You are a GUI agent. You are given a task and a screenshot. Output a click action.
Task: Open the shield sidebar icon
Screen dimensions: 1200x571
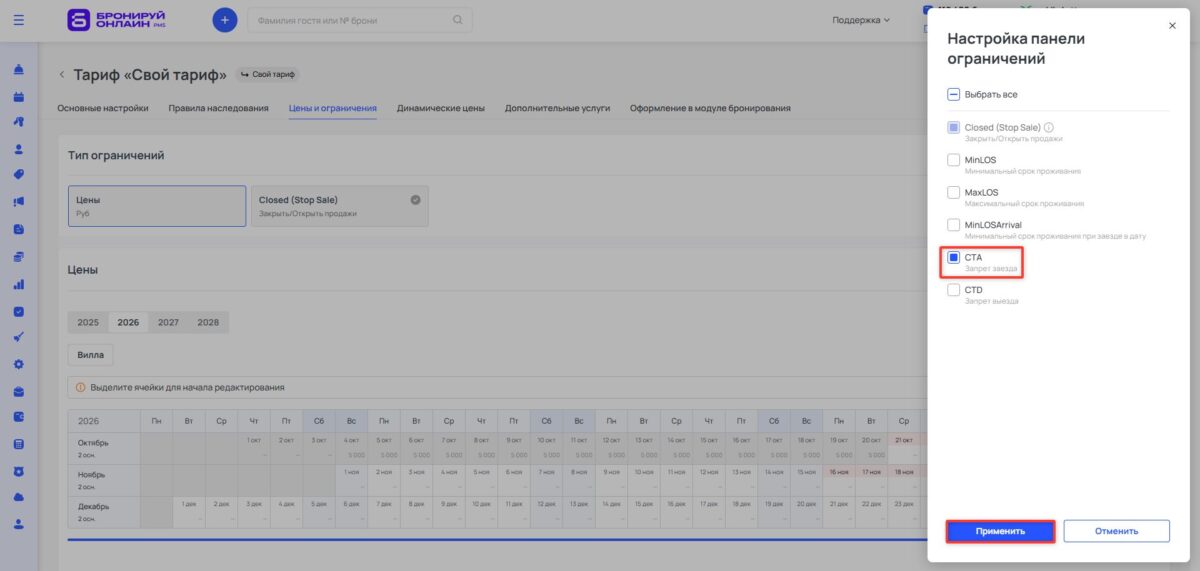19,470
